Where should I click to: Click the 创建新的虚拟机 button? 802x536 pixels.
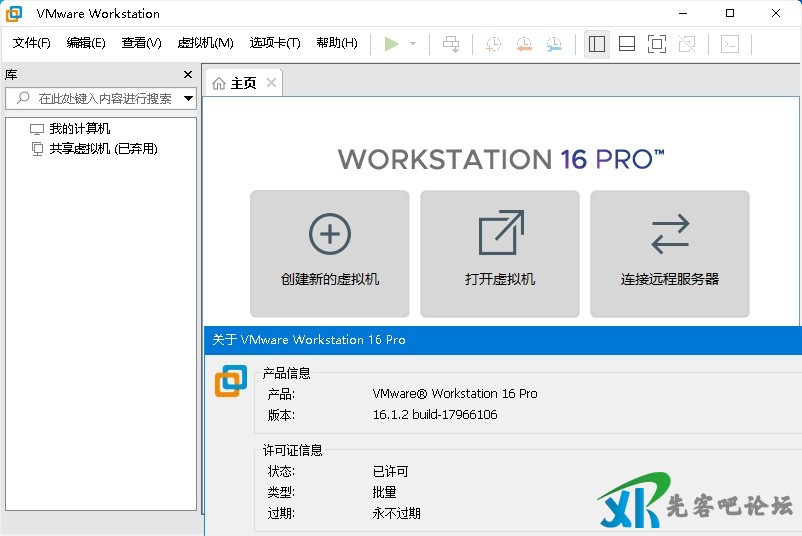[330, 253]
